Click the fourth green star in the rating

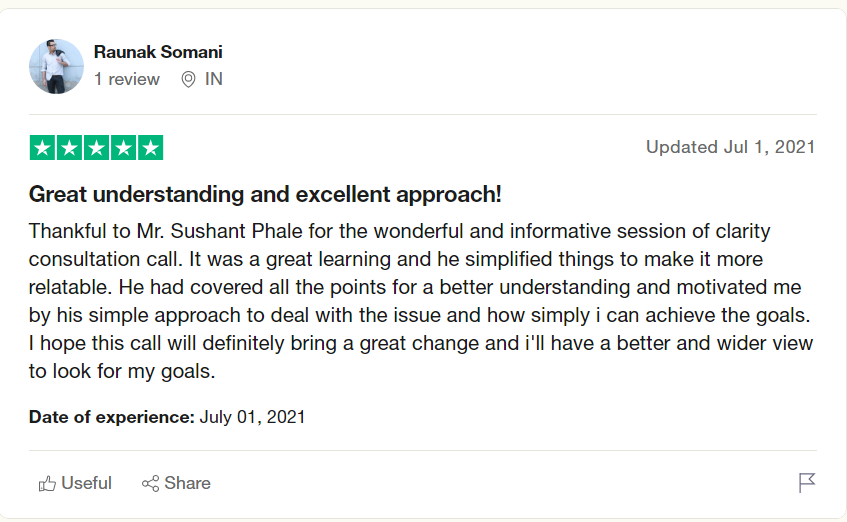(x=123, y=148)
